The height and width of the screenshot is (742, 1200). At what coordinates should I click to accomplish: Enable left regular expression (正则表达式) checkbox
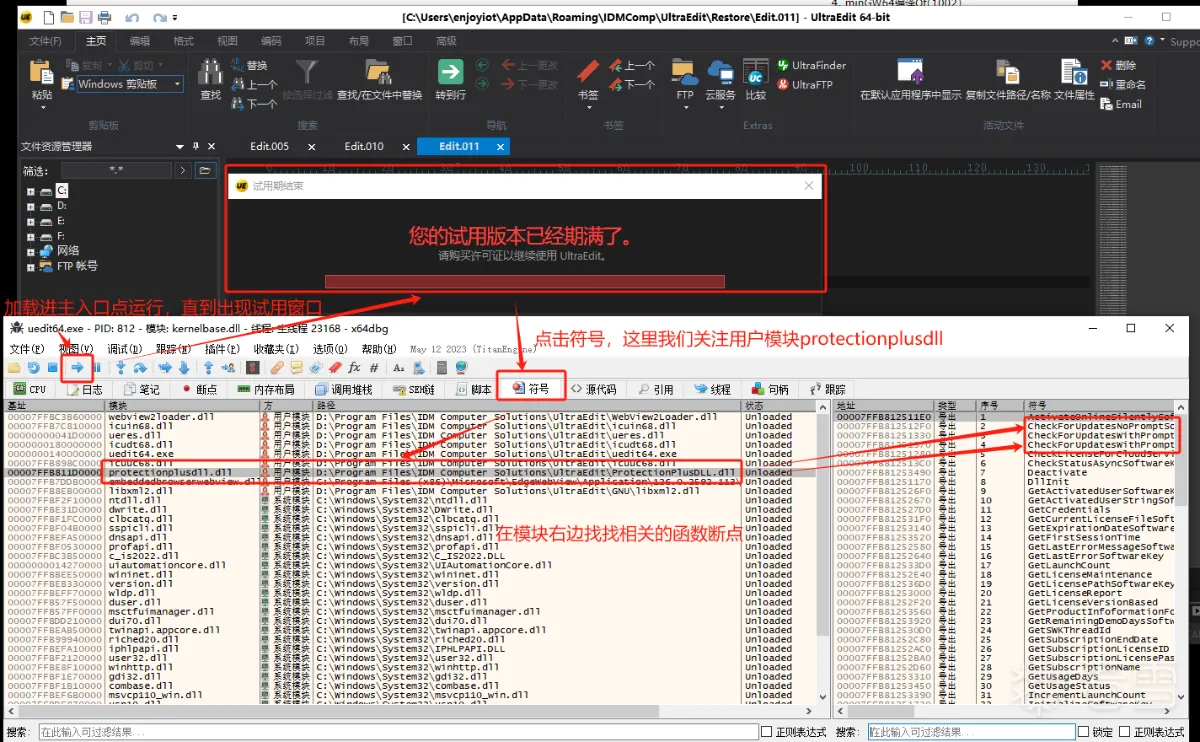pos(767,732)
